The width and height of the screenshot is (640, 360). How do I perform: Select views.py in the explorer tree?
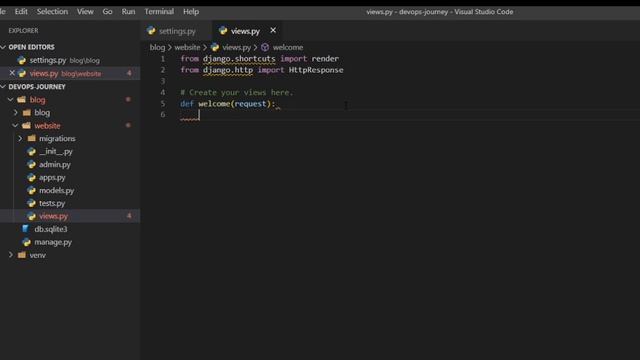click(70, 216)
